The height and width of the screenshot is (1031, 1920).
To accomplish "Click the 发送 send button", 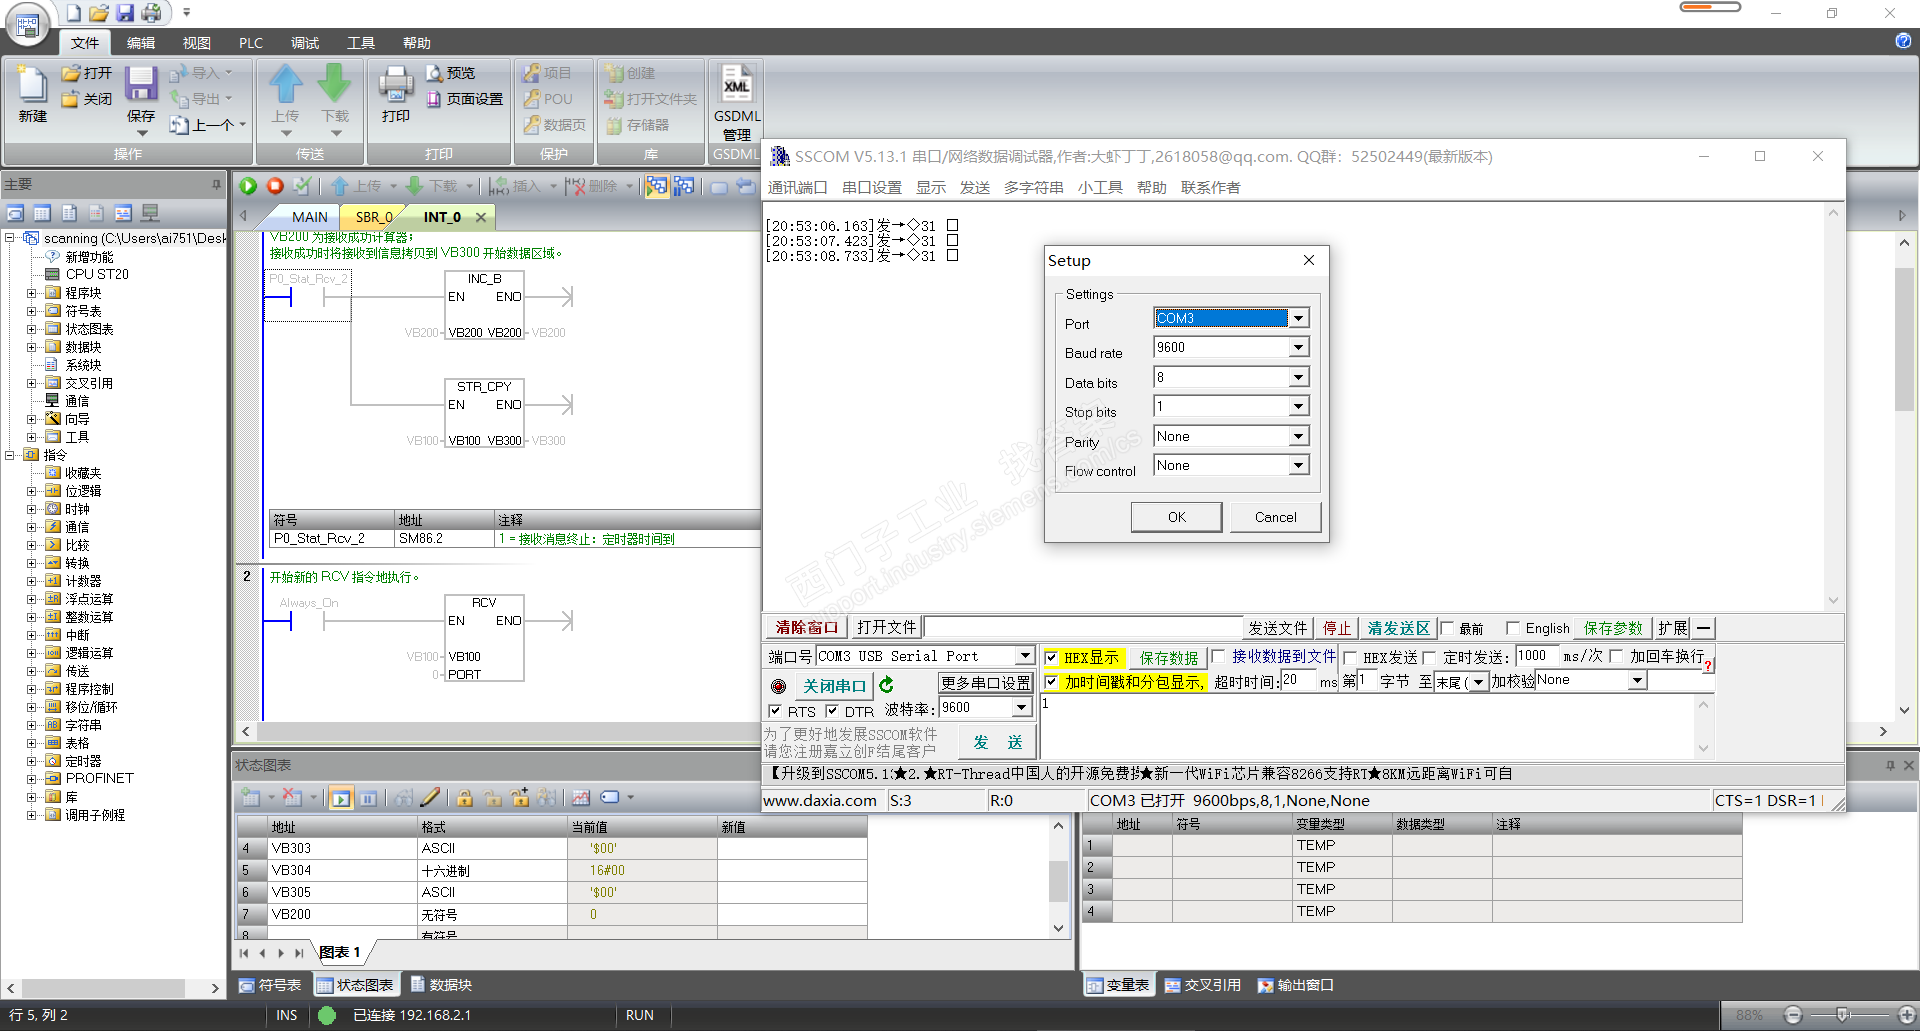I will pyautogui.click(x=997, y=742).
